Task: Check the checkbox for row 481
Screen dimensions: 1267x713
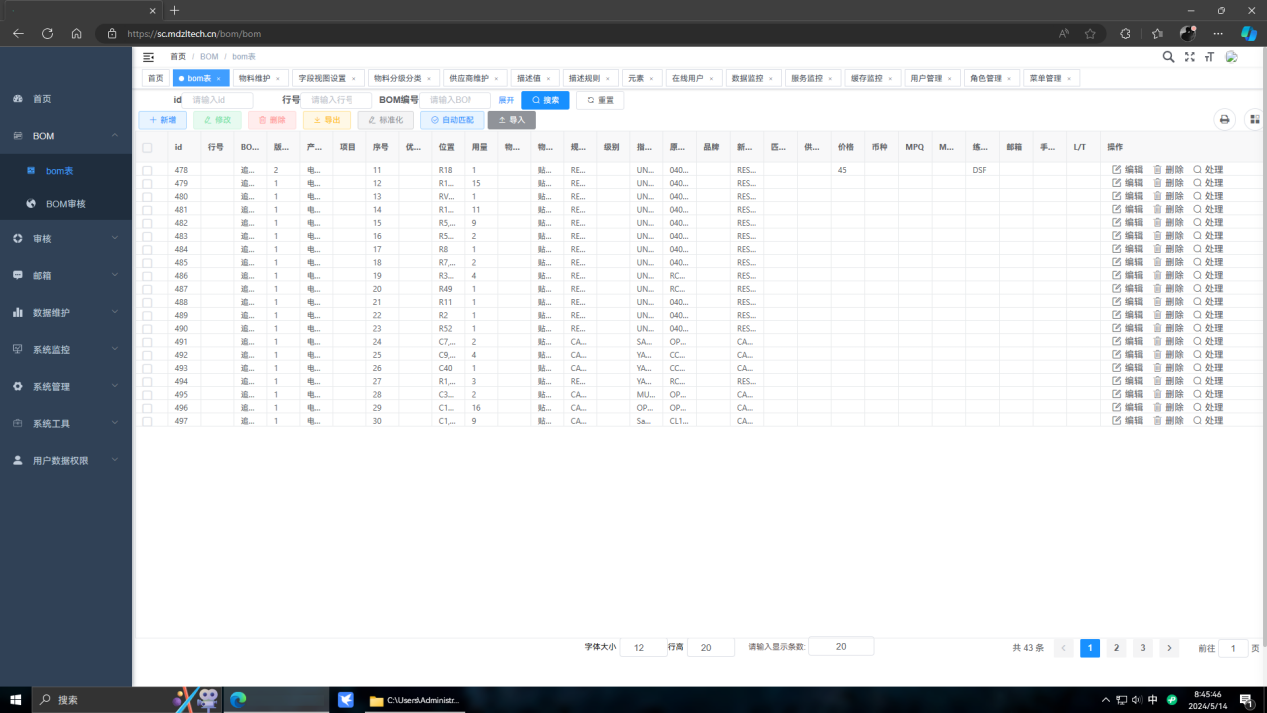Action: (x=148, y=210)
